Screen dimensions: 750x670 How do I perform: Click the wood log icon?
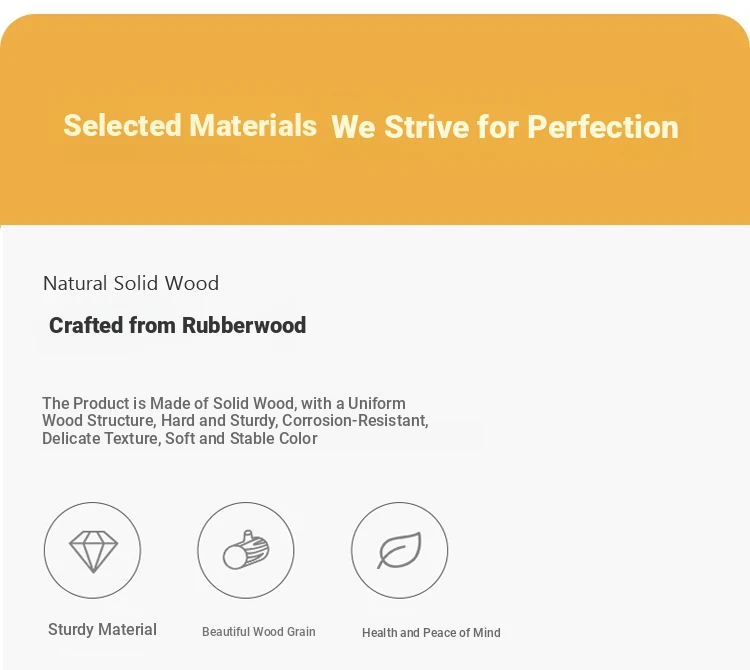246,550
